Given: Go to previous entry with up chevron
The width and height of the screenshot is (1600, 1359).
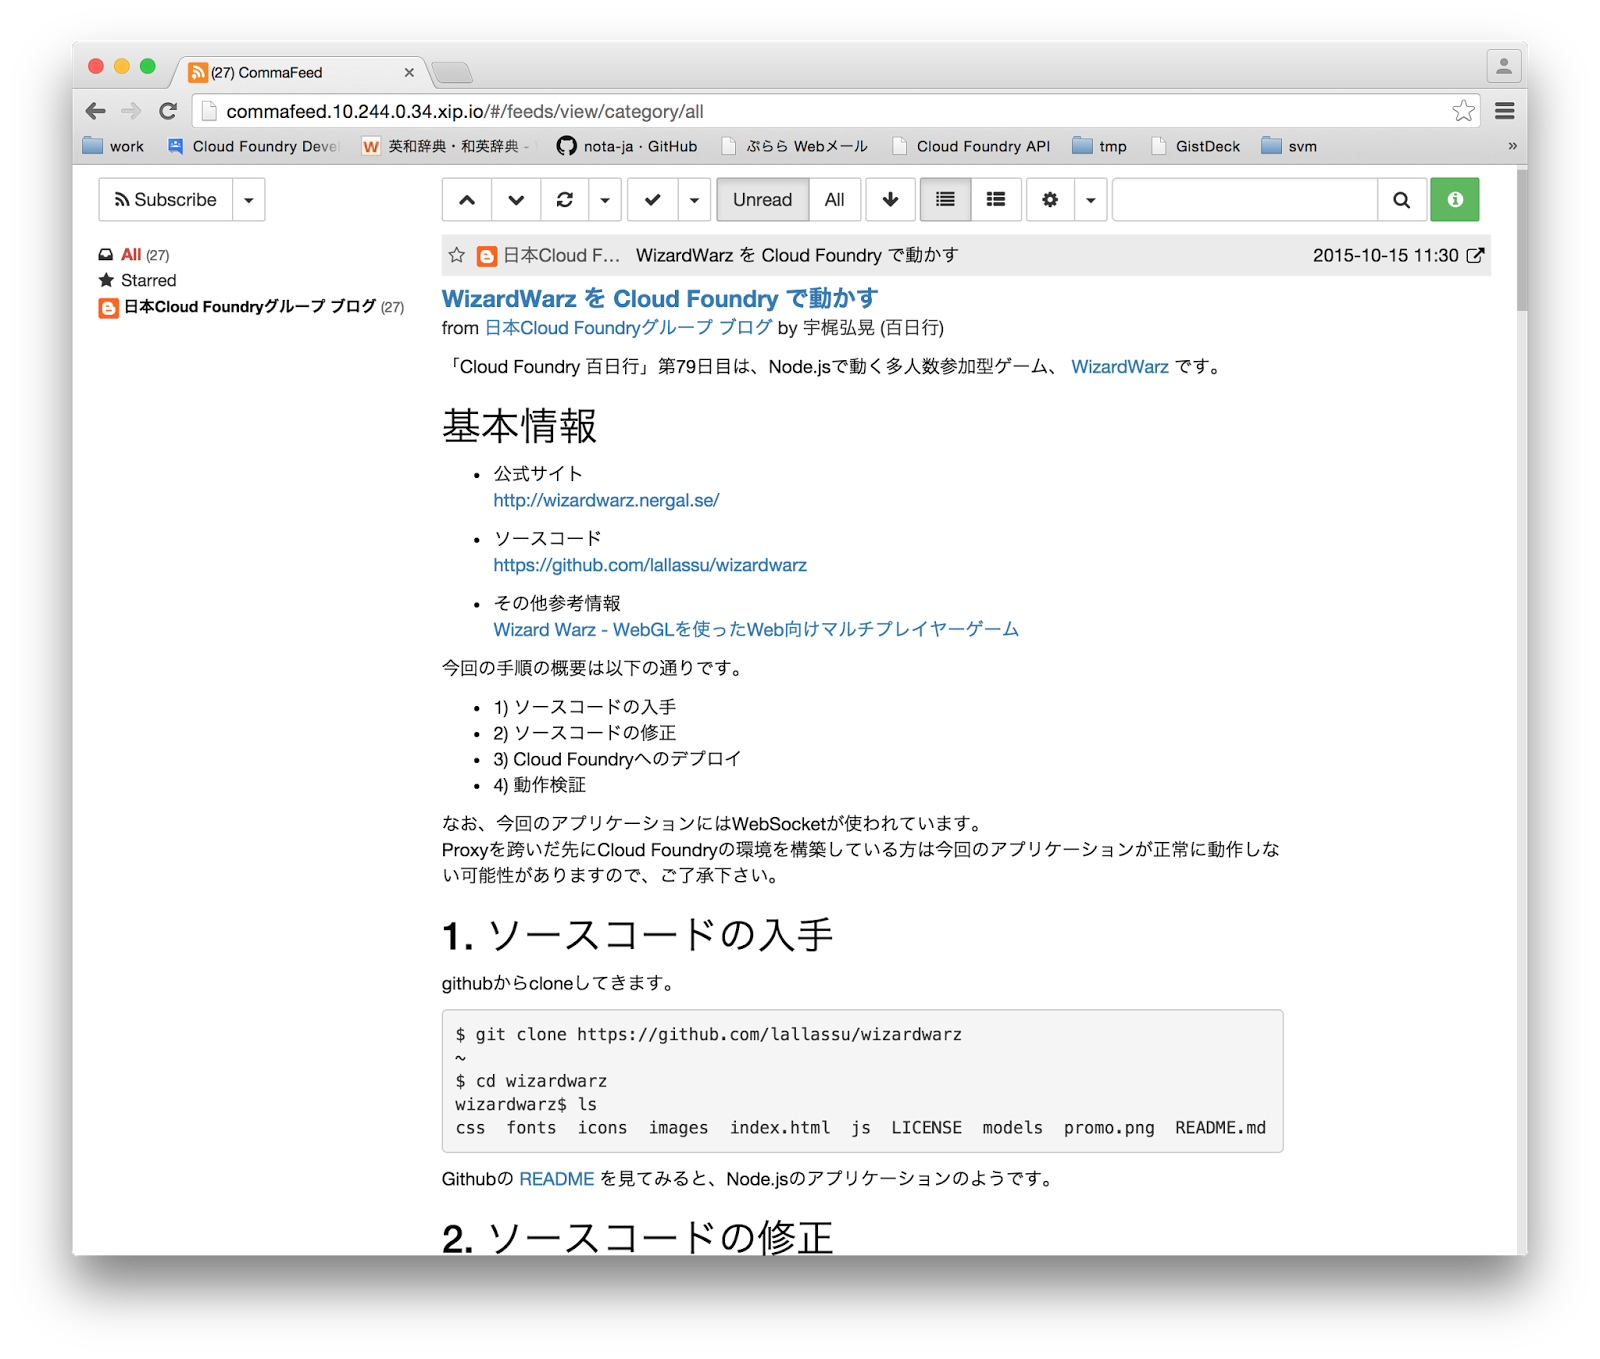Looking at the screenshot, I should [467, 200].
